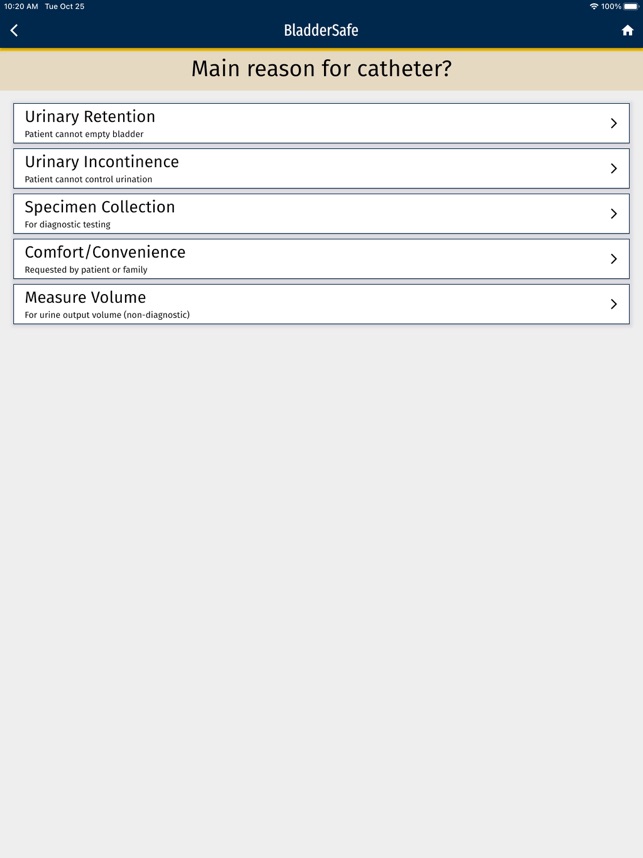The width and height of the screenshot is (643, 858).
Task: Tap the back arrow icon
Action: pos(15,30)
